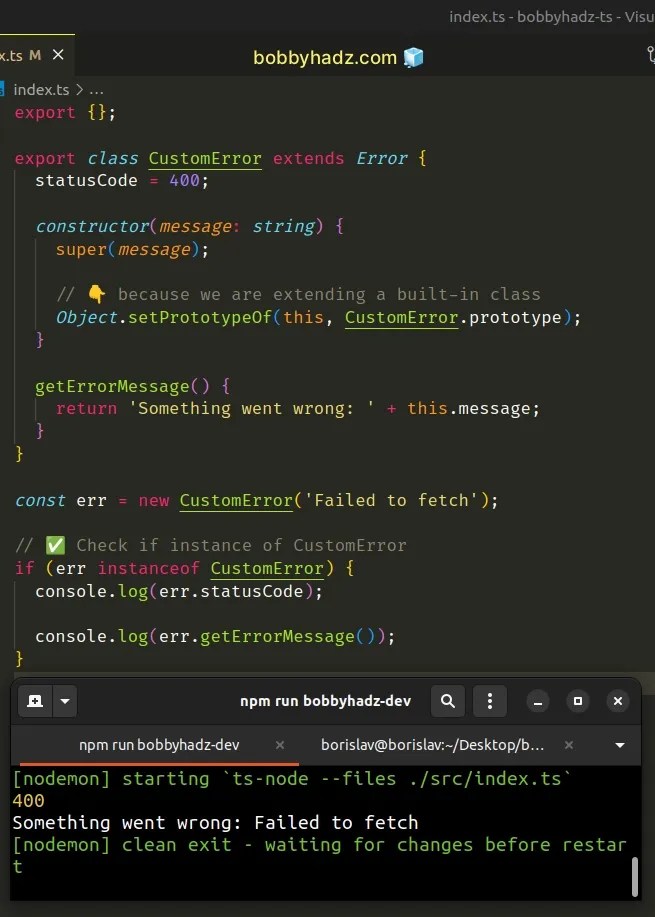Switch to the borislav@borislav terminal tab

pyautogui.click(x=433, y=745)
